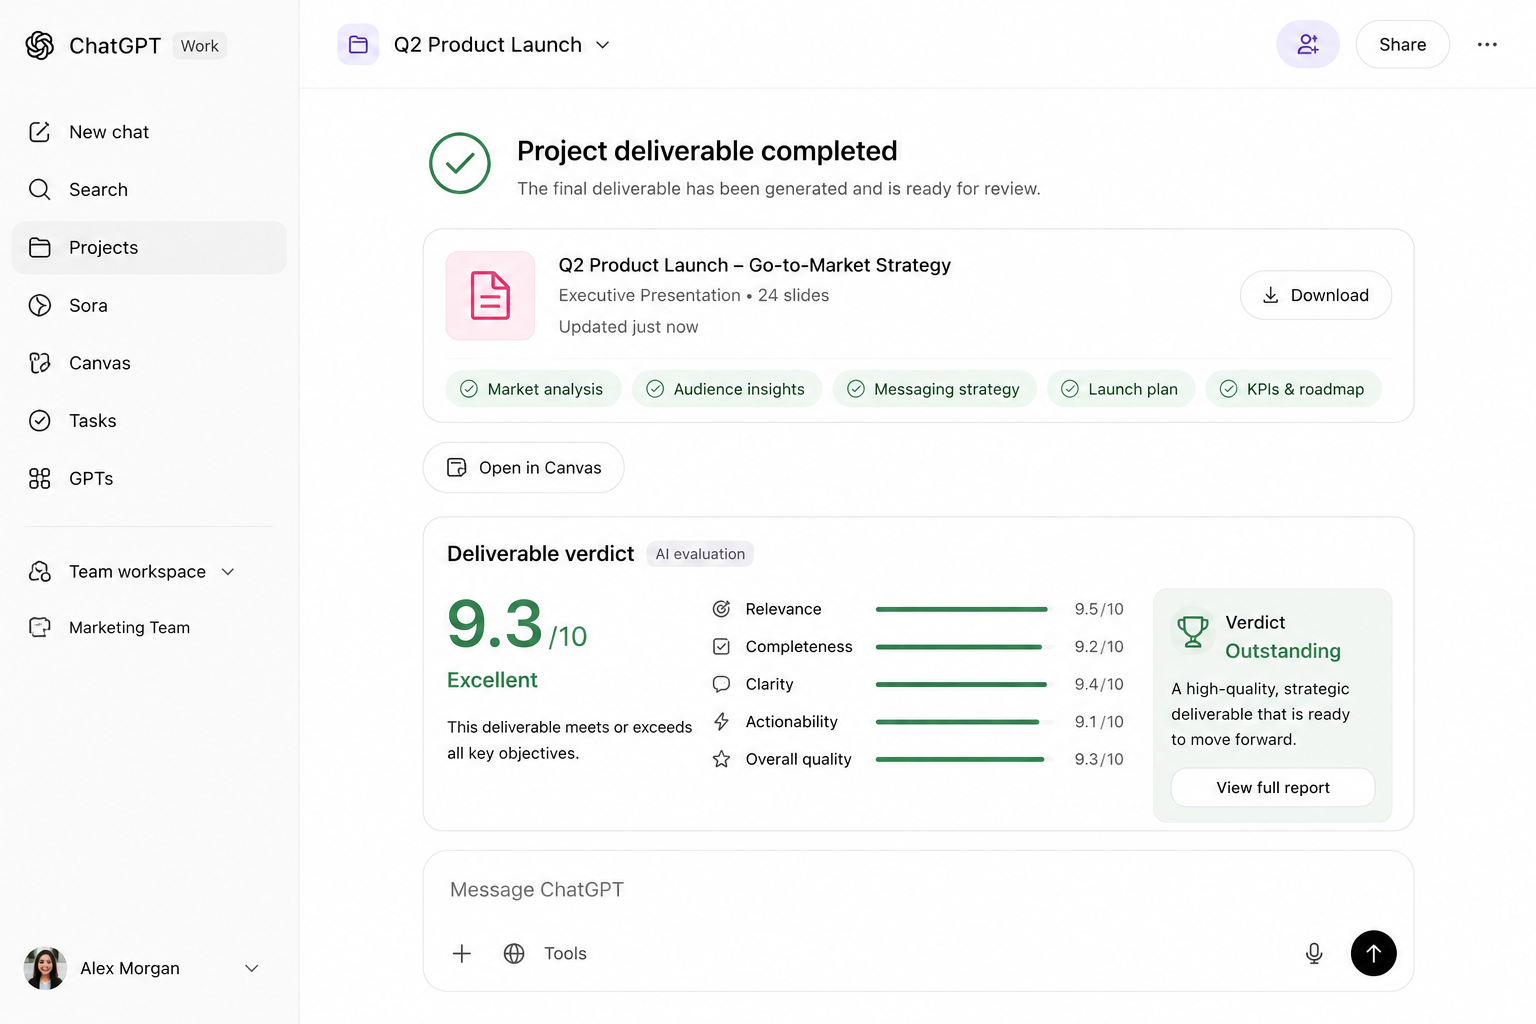
Task: Click the Outstanding verdict text
Action: [1283, 651]
